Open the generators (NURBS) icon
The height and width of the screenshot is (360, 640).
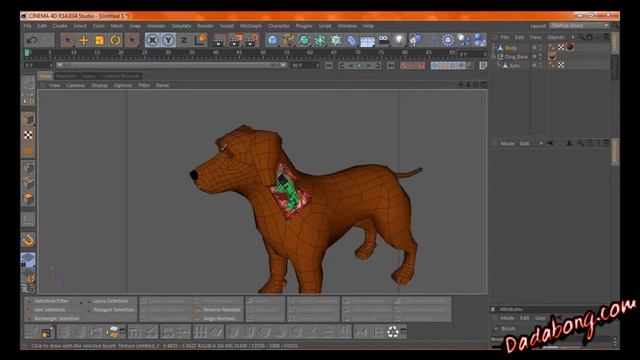[304, 40]
